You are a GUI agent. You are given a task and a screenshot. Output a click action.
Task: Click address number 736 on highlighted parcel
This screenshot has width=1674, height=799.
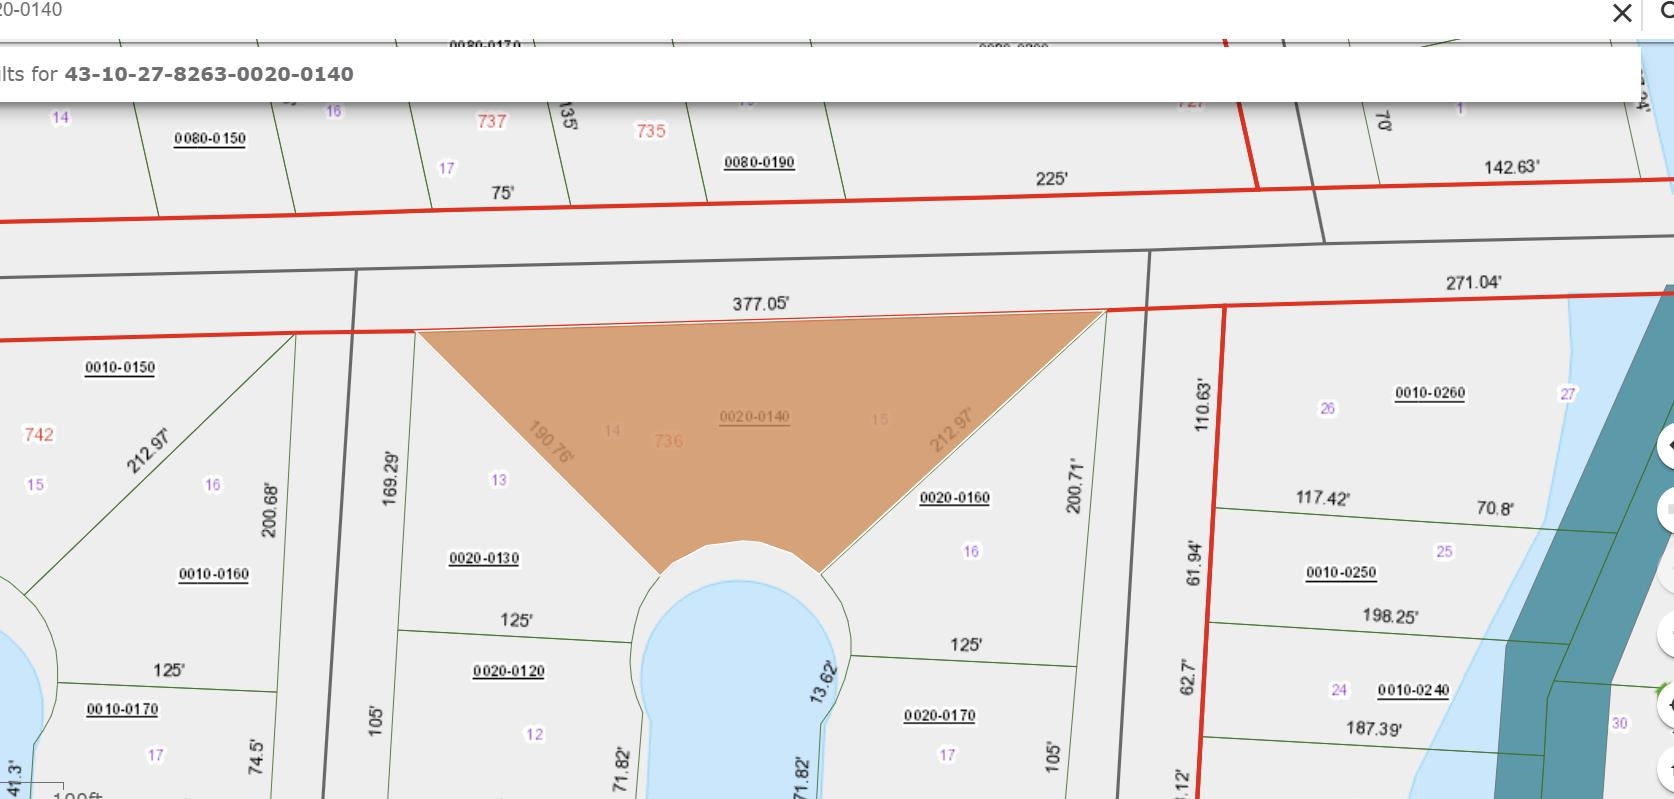pyautogui.click(x=668, y=440)
